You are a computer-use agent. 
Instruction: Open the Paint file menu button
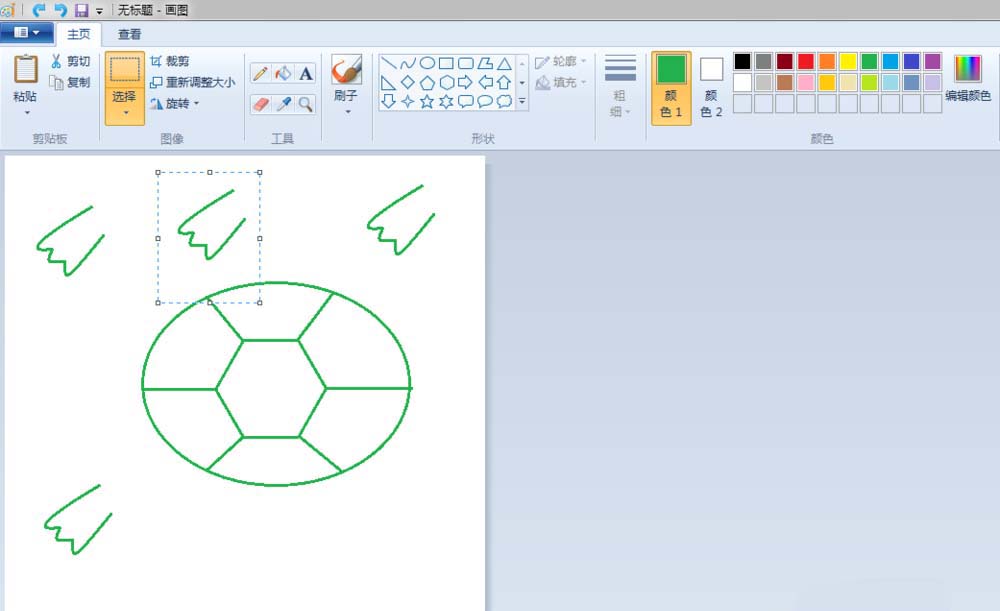coord(27,33)
